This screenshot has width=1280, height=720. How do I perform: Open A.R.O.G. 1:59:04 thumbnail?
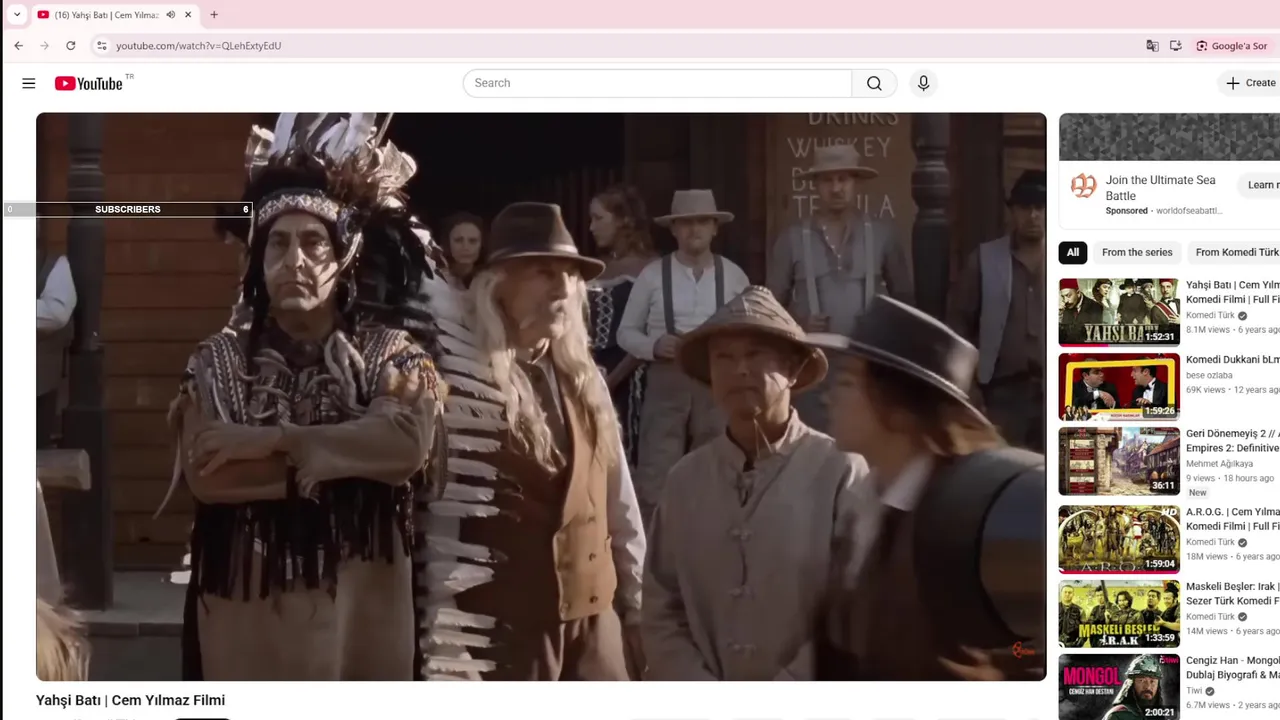coord(1119,539)
